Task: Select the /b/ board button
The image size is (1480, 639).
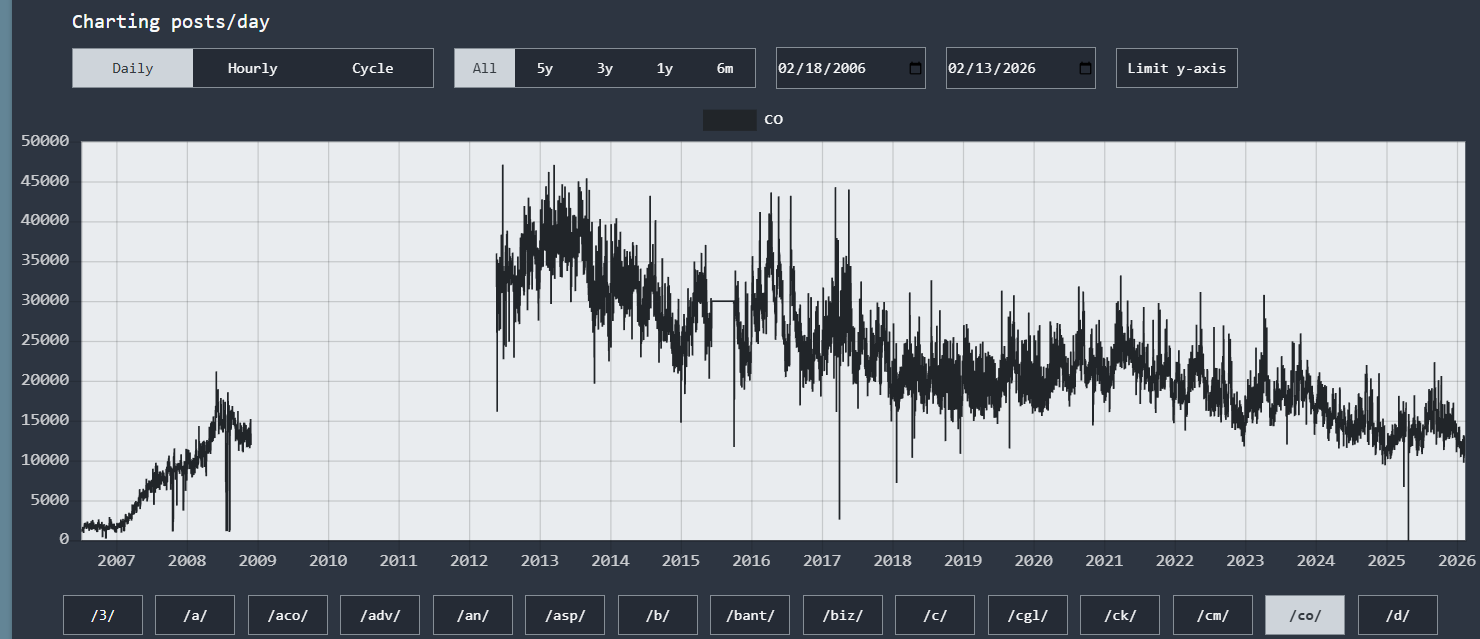Action: pos(658,615)
